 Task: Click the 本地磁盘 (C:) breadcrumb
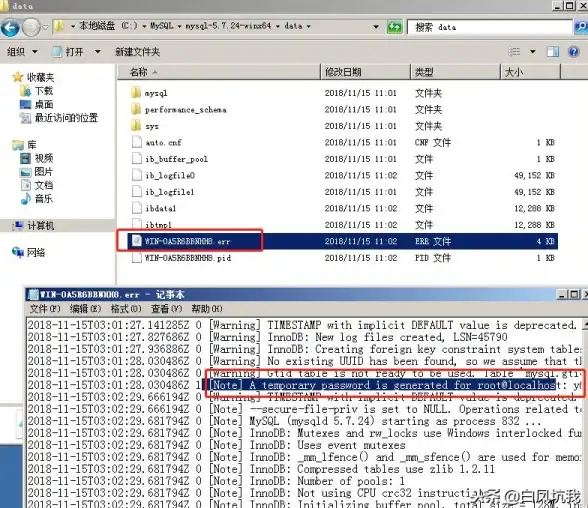[x=108, y=26]
